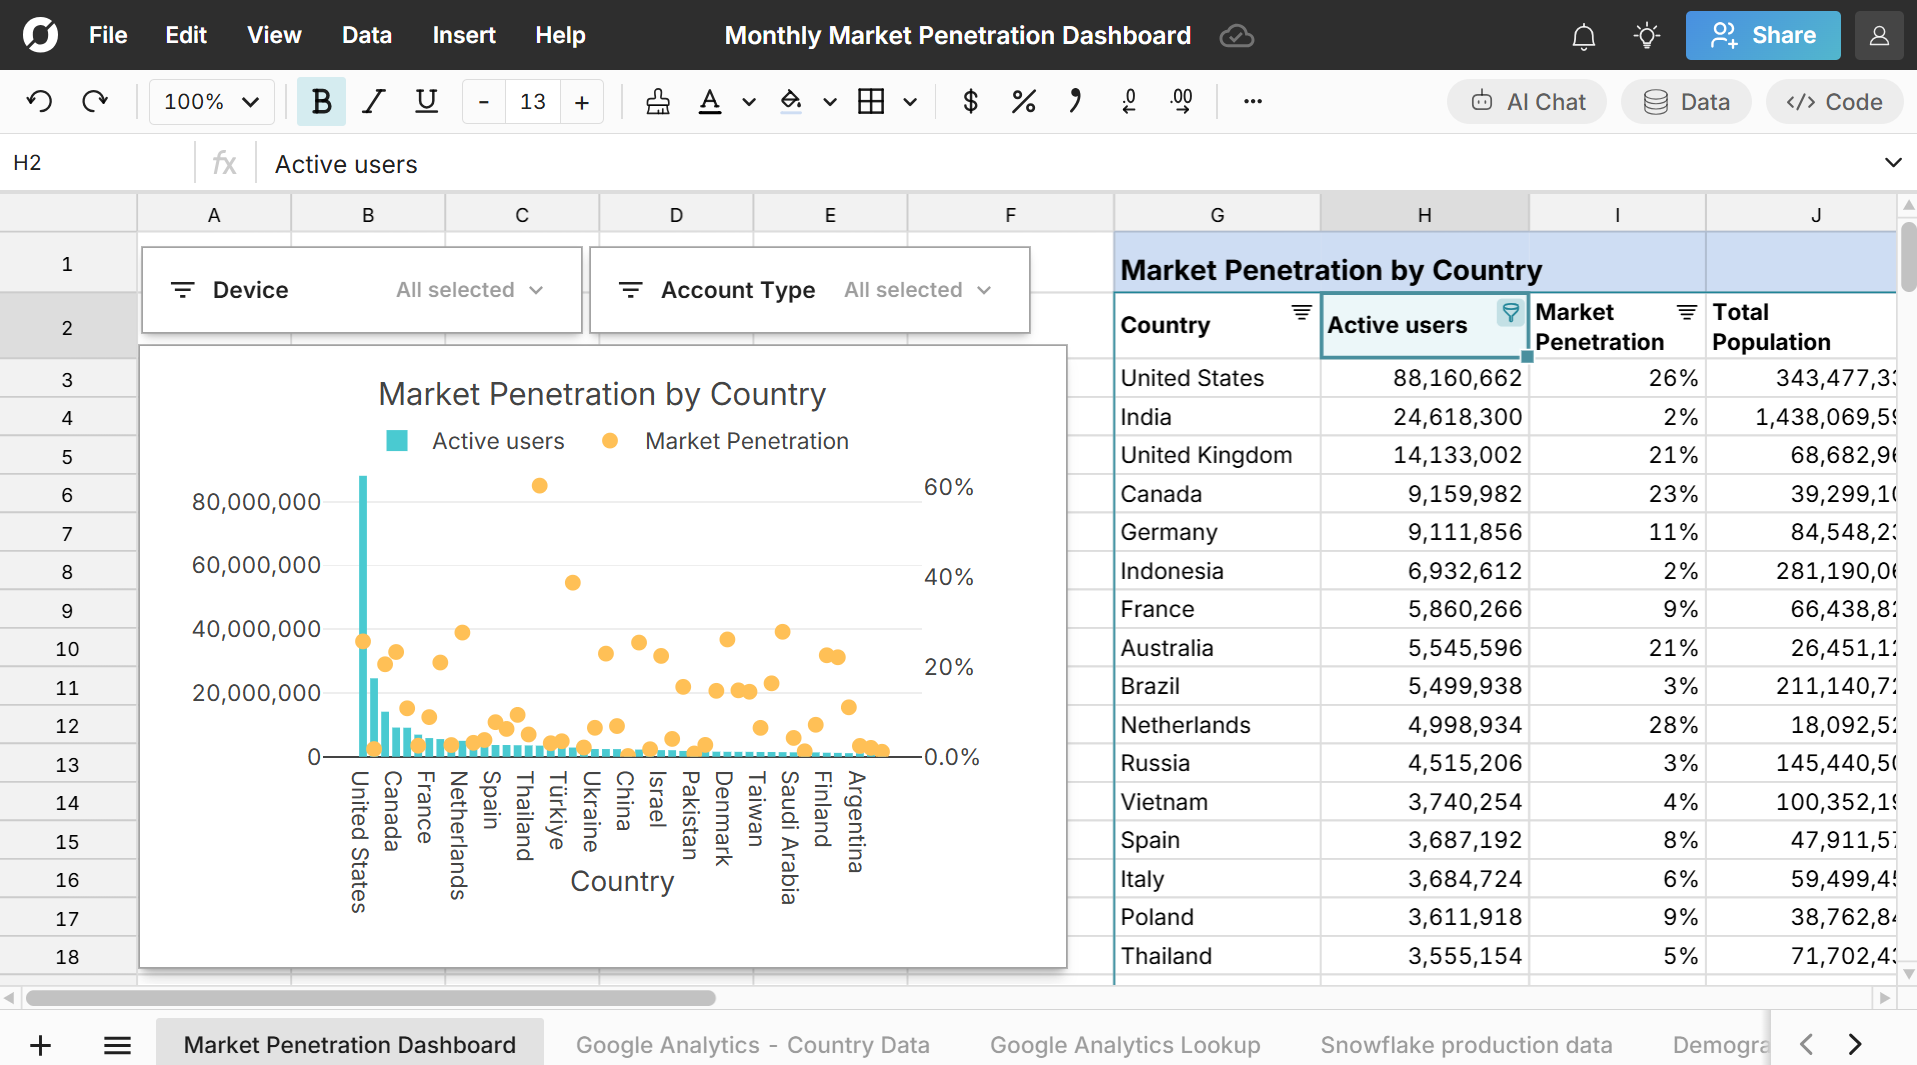
Task: Select the Market Penetration Dashboard tab
Action: tap(350, 1045)
